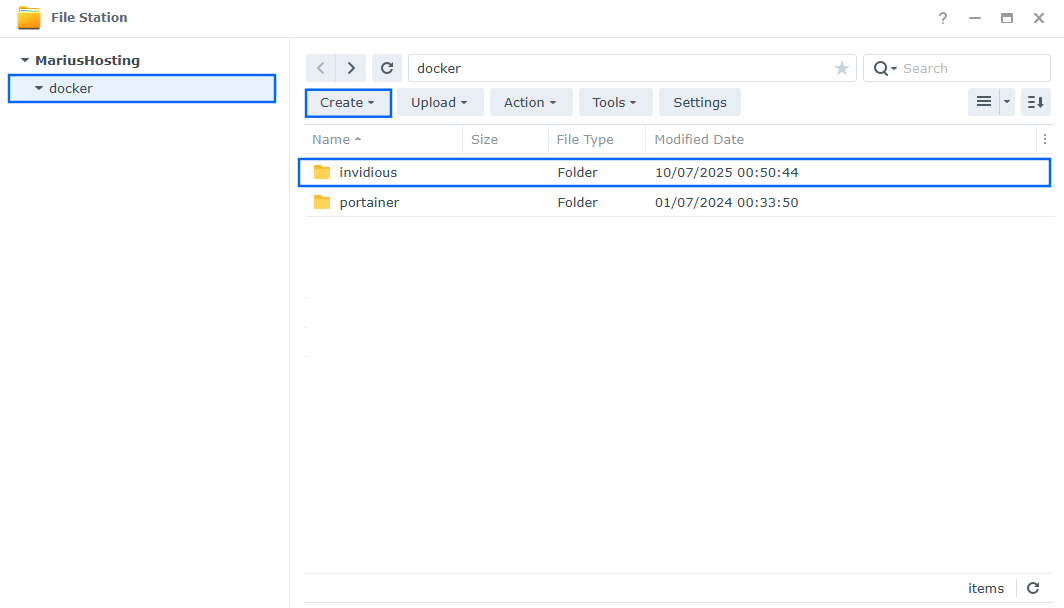This screenshot has height=608, width=1064.
Task: Click the back navigation arrow
Action: 320,68
